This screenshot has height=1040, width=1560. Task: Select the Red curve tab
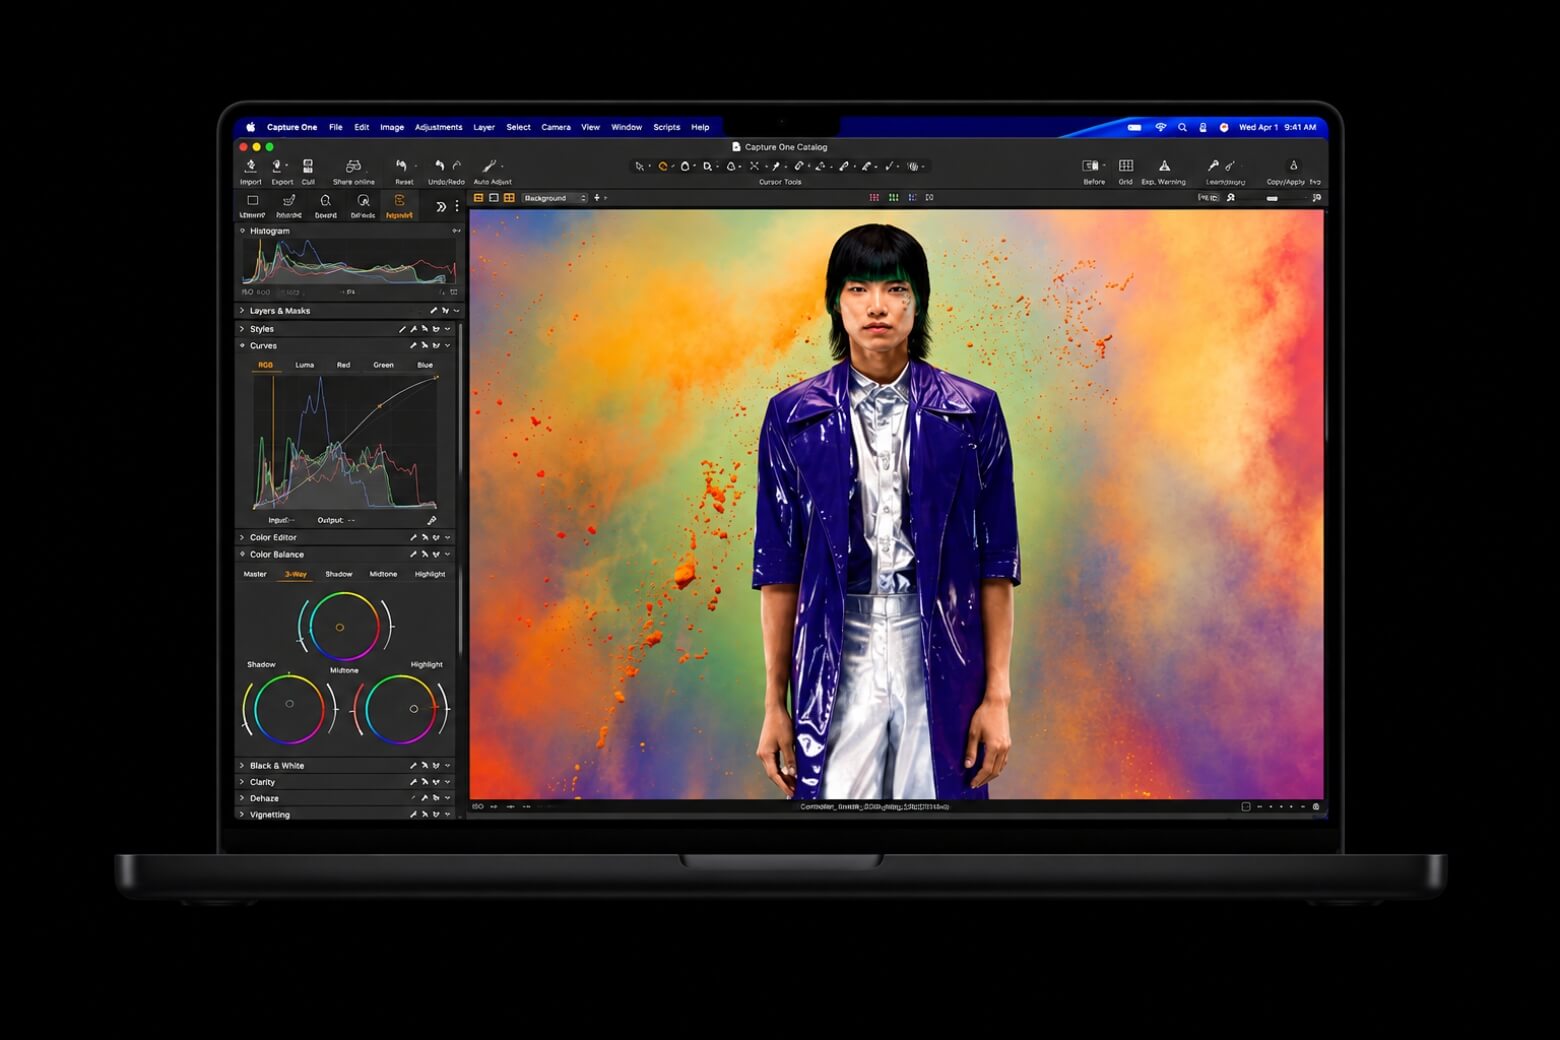[x=343, y=365]
